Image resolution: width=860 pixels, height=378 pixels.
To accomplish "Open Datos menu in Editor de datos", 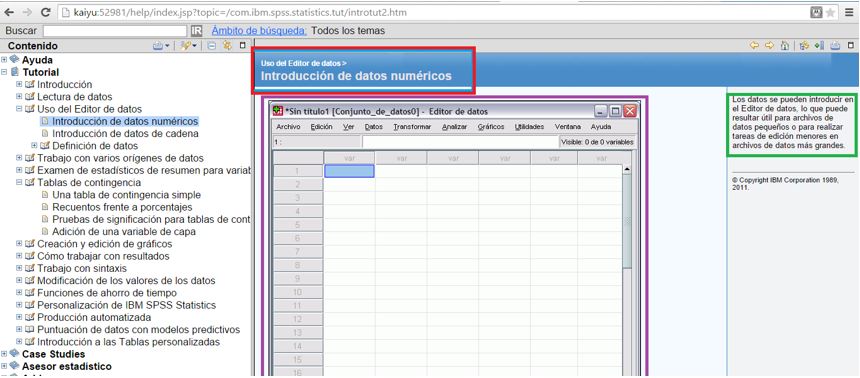I will 374,127.
